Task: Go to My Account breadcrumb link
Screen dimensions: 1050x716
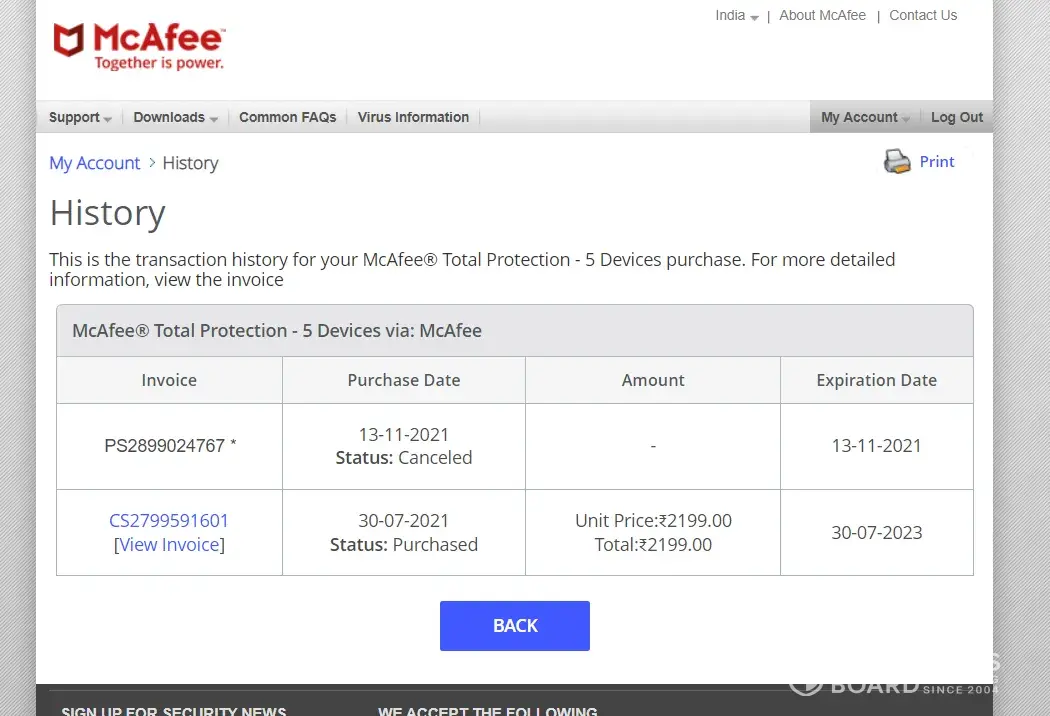Action: click(x=95, y=163)
